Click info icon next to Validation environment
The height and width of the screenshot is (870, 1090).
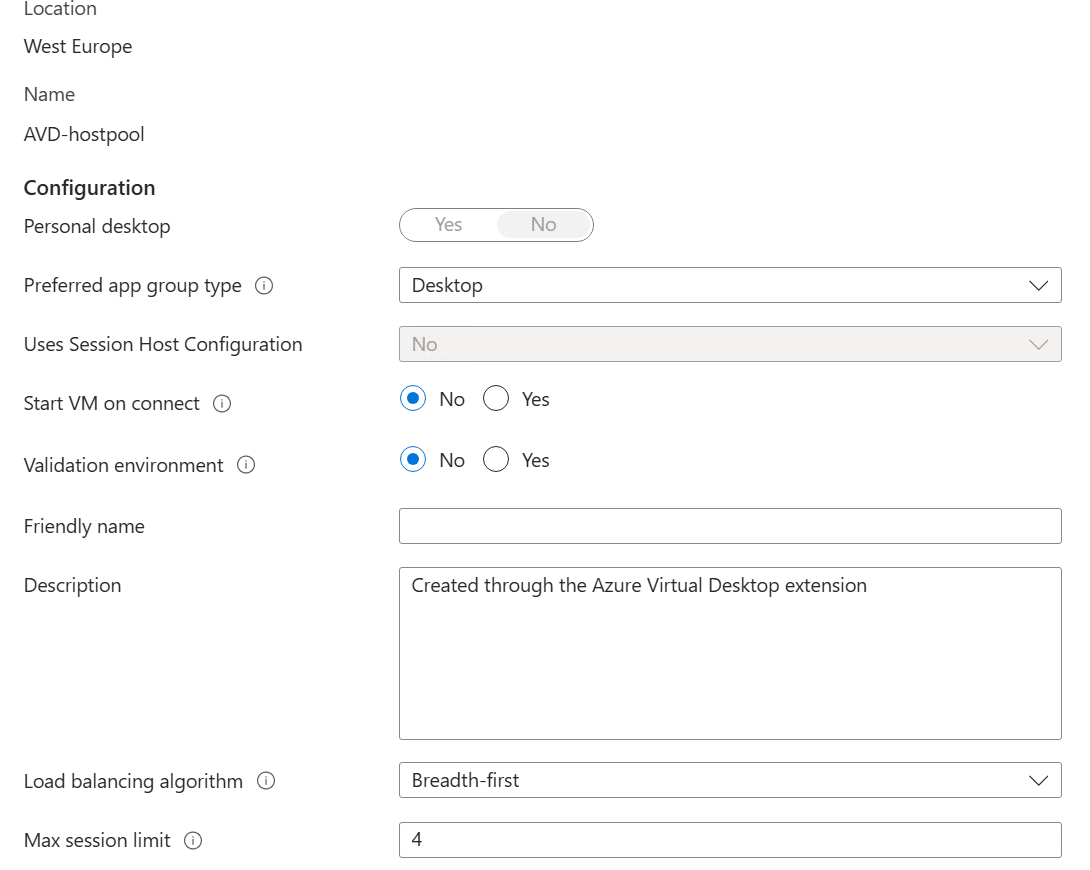pos(246,465)
